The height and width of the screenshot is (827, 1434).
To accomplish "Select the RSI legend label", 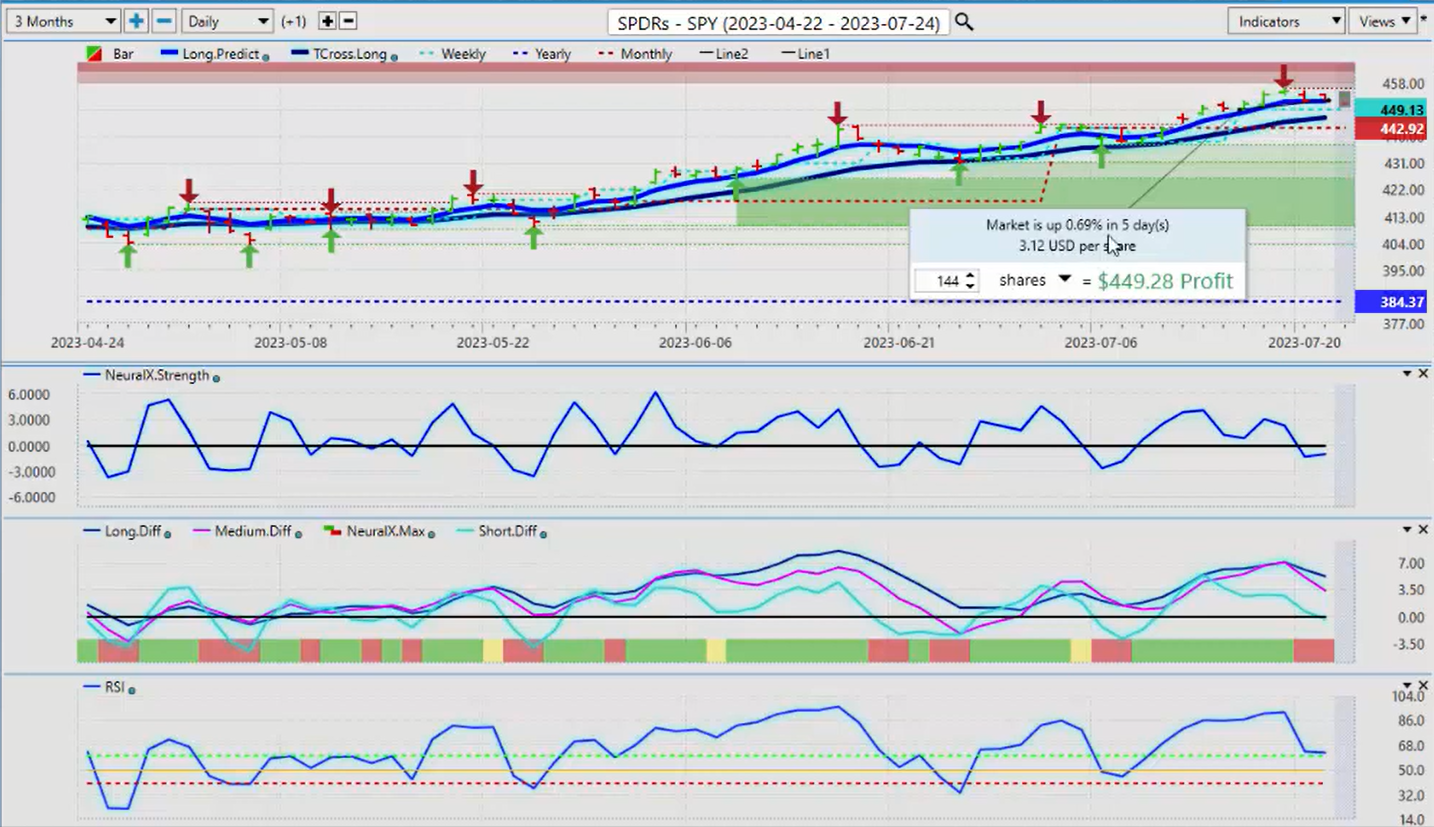I will click(115, 687).
